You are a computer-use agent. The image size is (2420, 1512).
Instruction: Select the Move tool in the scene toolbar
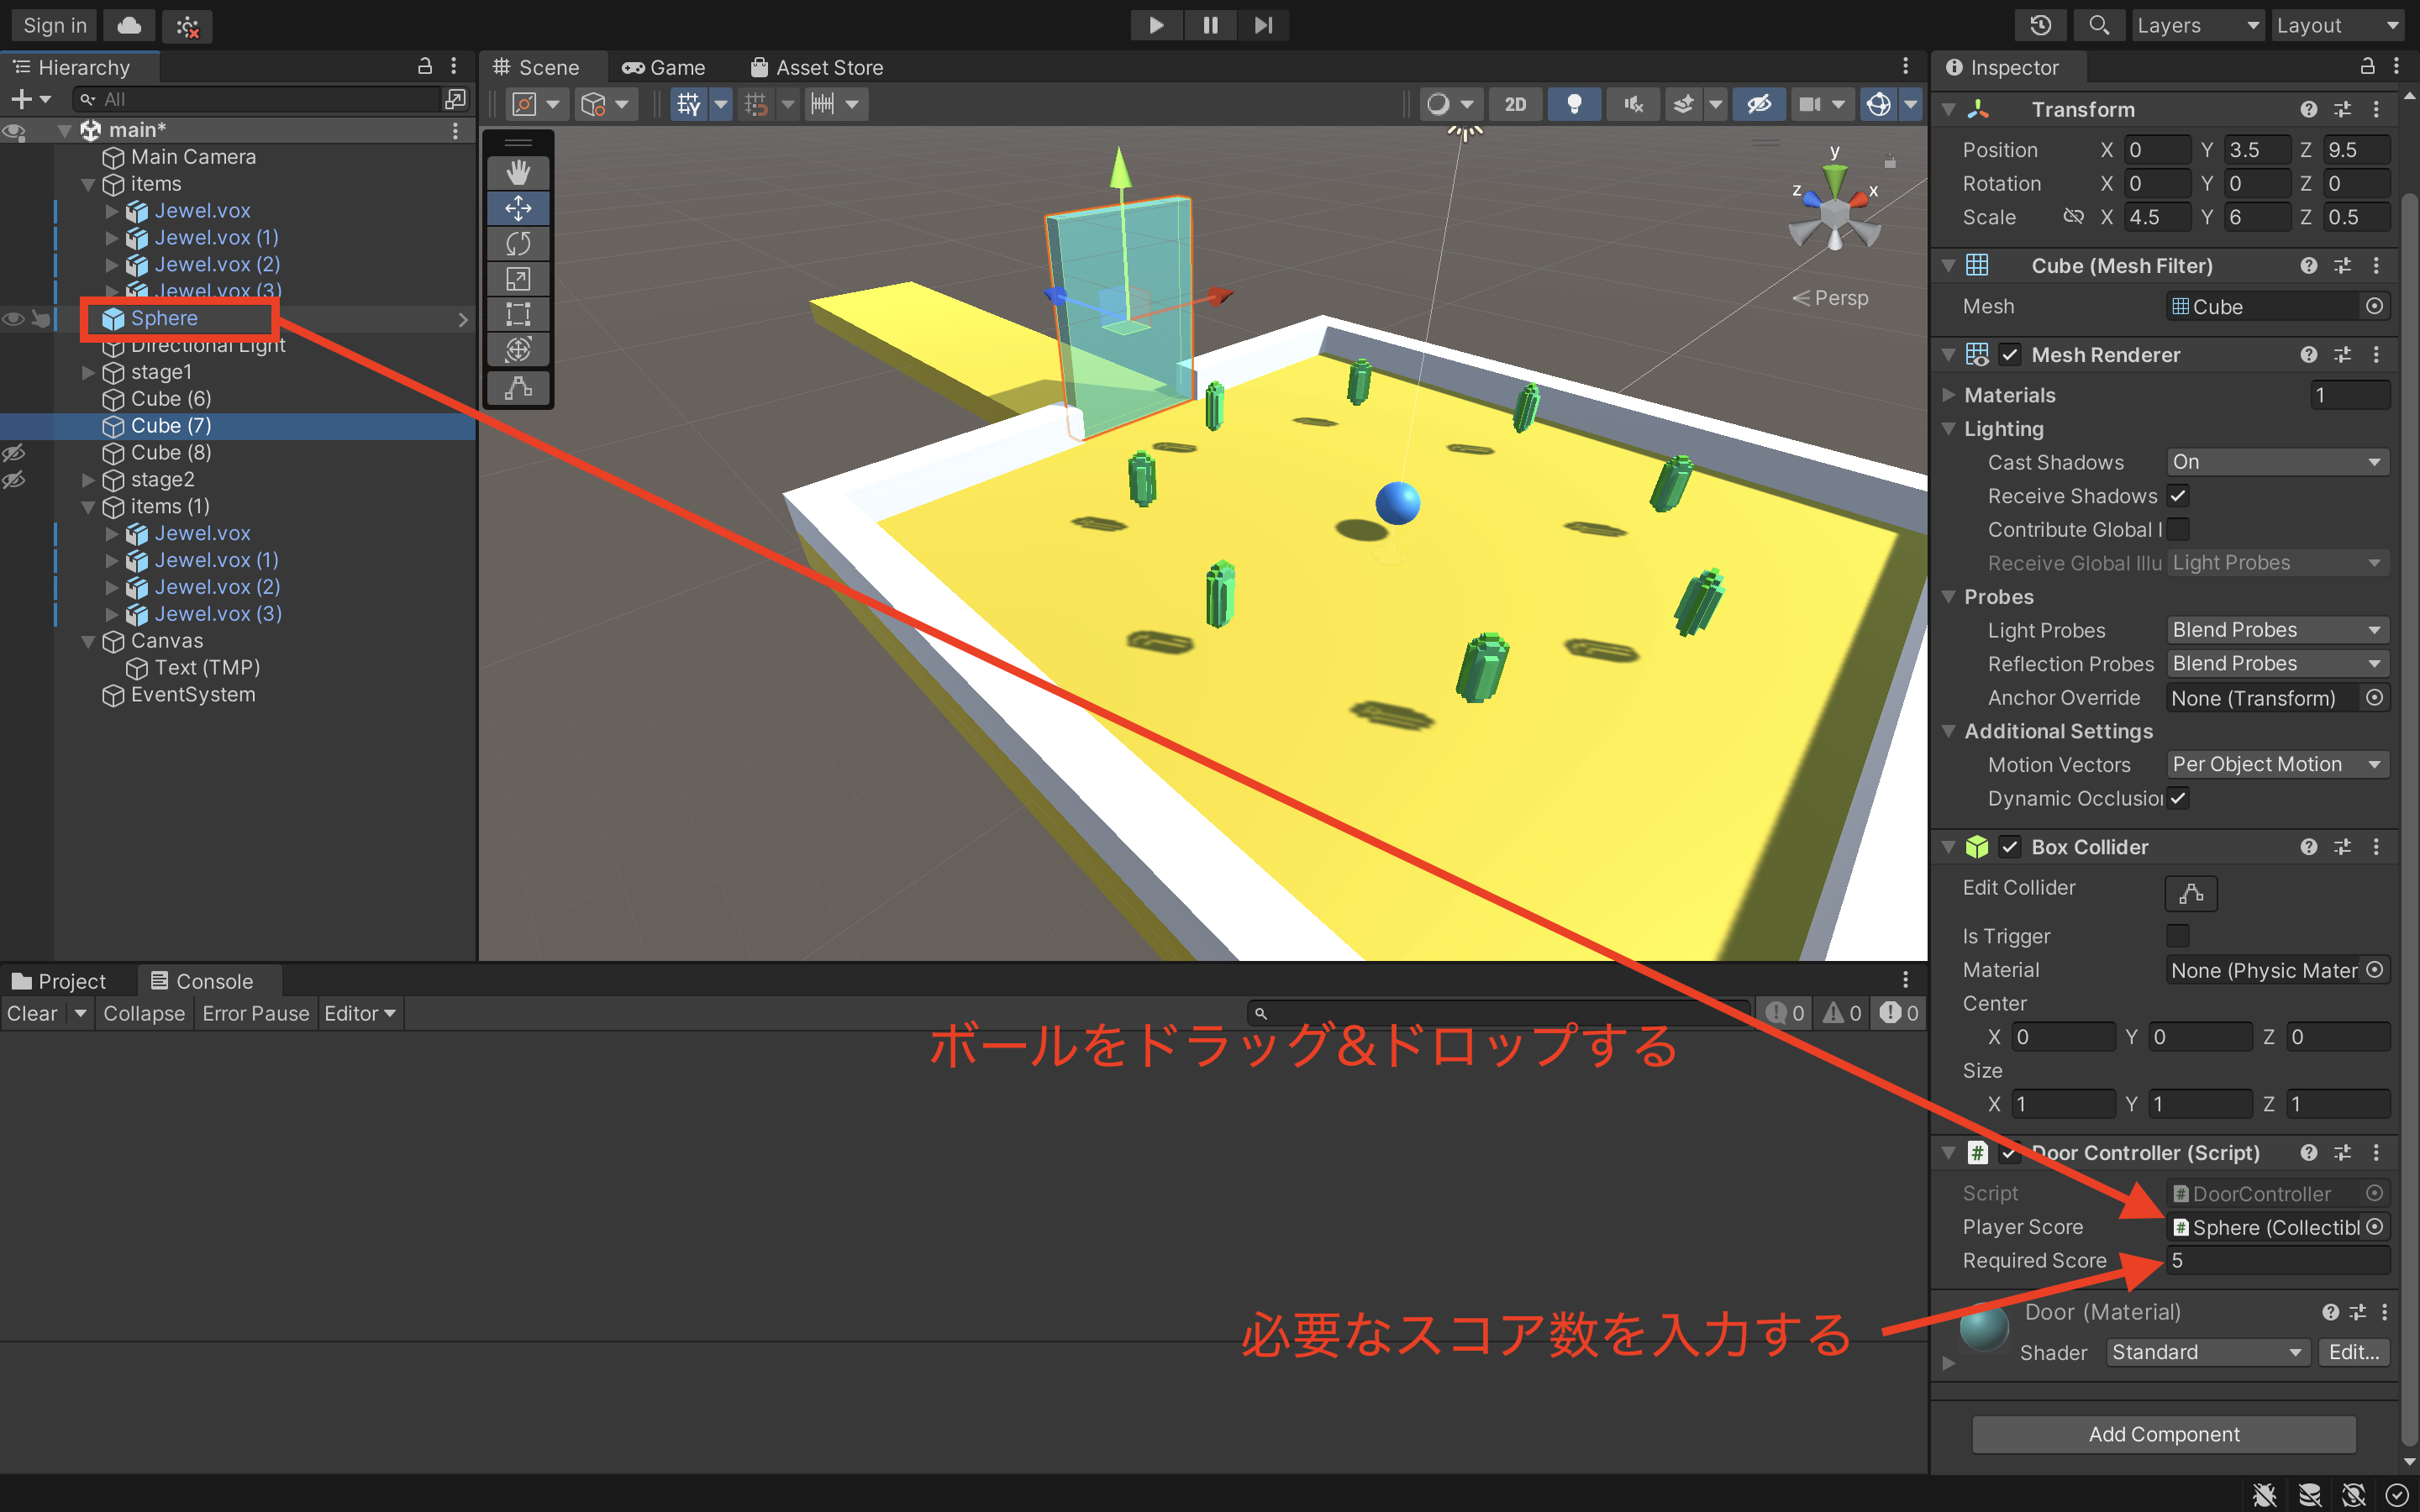pos(518,208)
